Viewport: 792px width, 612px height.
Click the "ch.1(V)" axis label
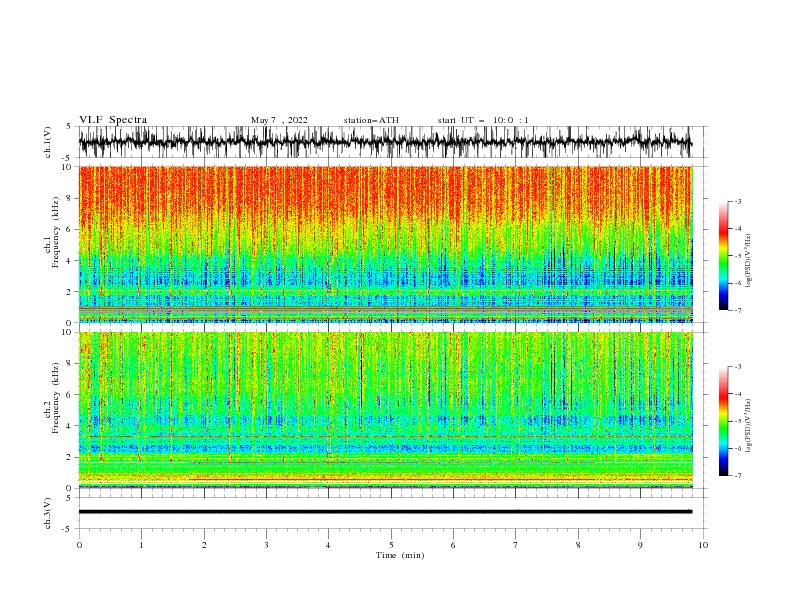48,142
